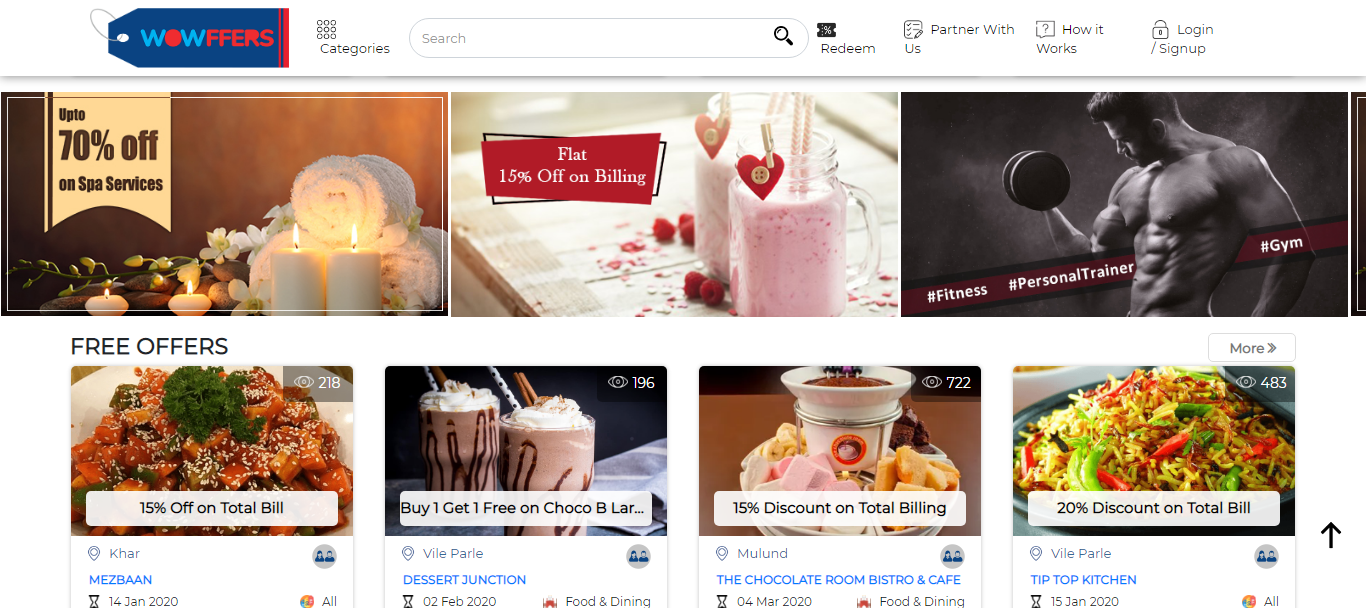Click the Mulund location text

pos(762,553)
